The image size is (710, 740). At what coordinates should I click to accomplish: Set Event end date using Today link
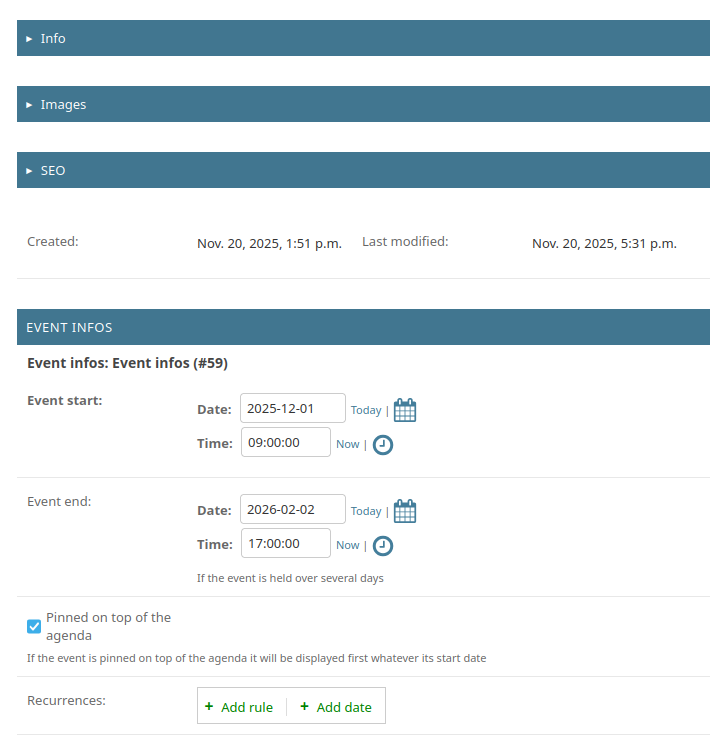pos(366,511)
